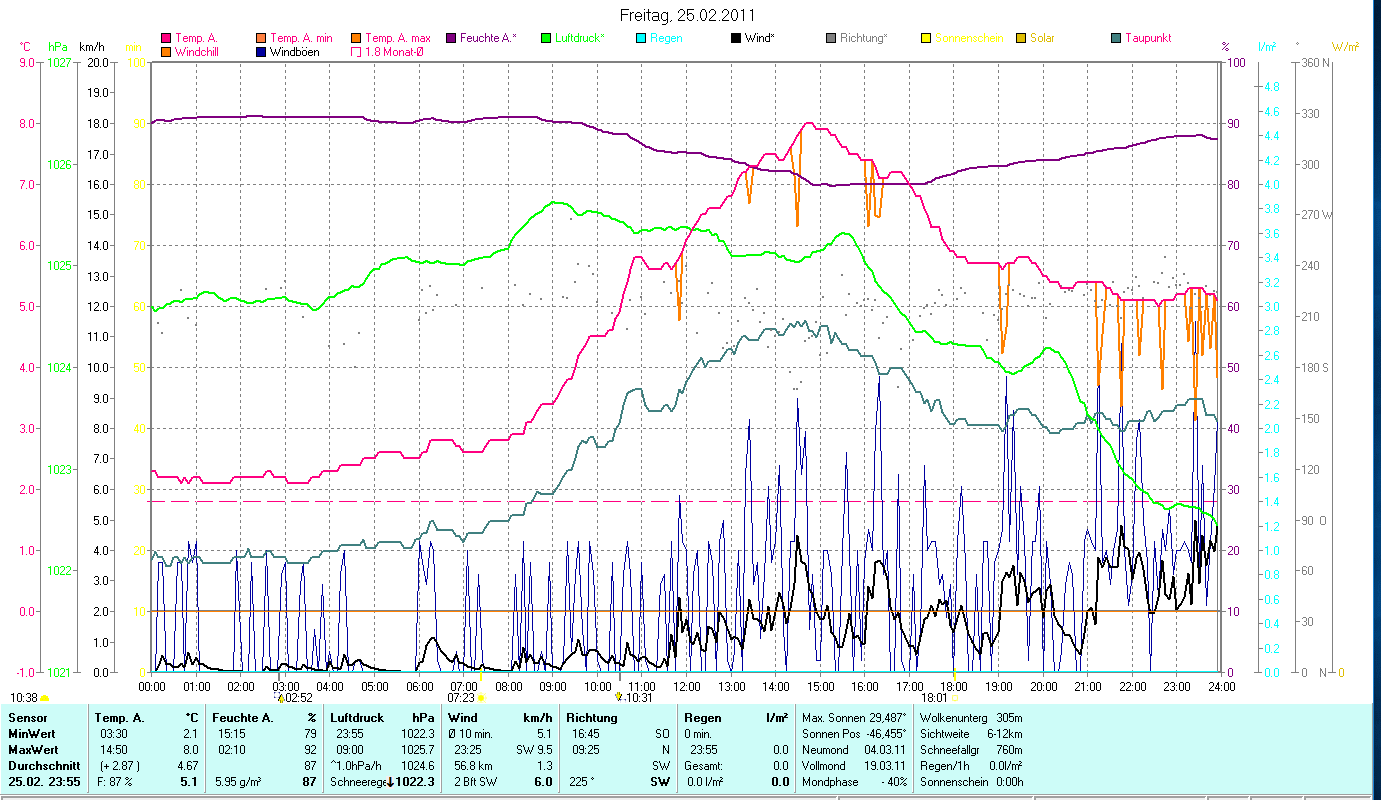Click the cyan Regen legend swatch
Screen dimensions: 1381x800
click(x=641, y=38)
